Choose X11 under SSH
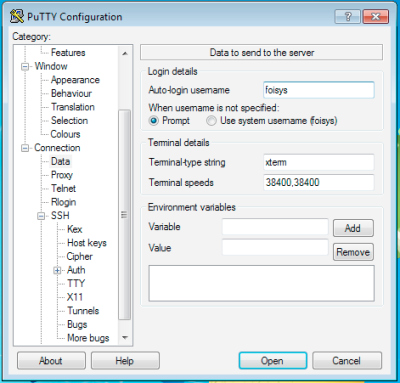 click(x=75, y=297)
